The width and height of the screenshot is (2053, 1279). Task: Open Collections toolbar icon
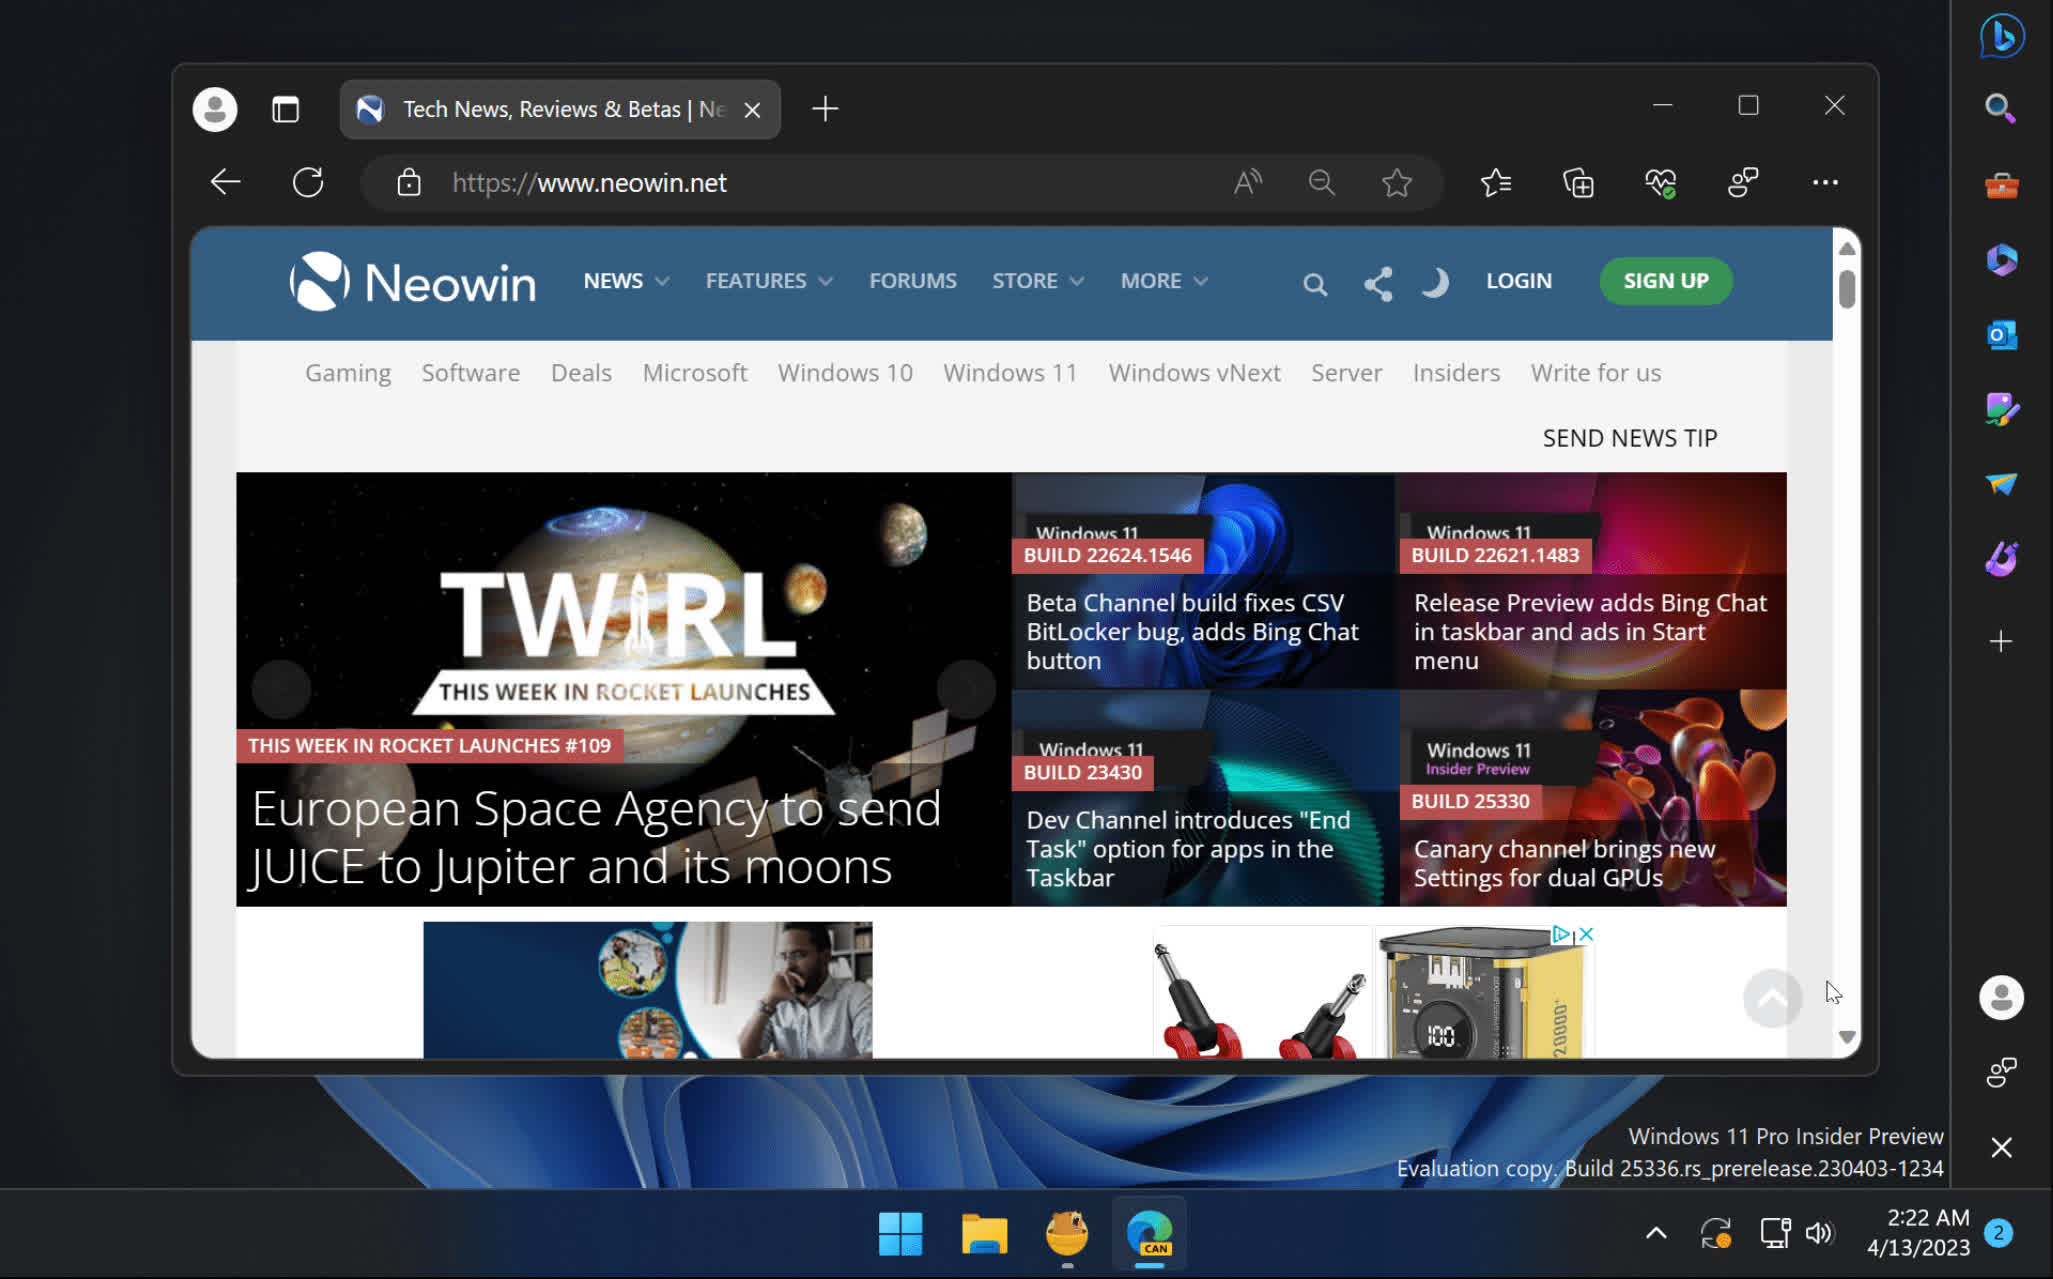[x=1579, y=182]
